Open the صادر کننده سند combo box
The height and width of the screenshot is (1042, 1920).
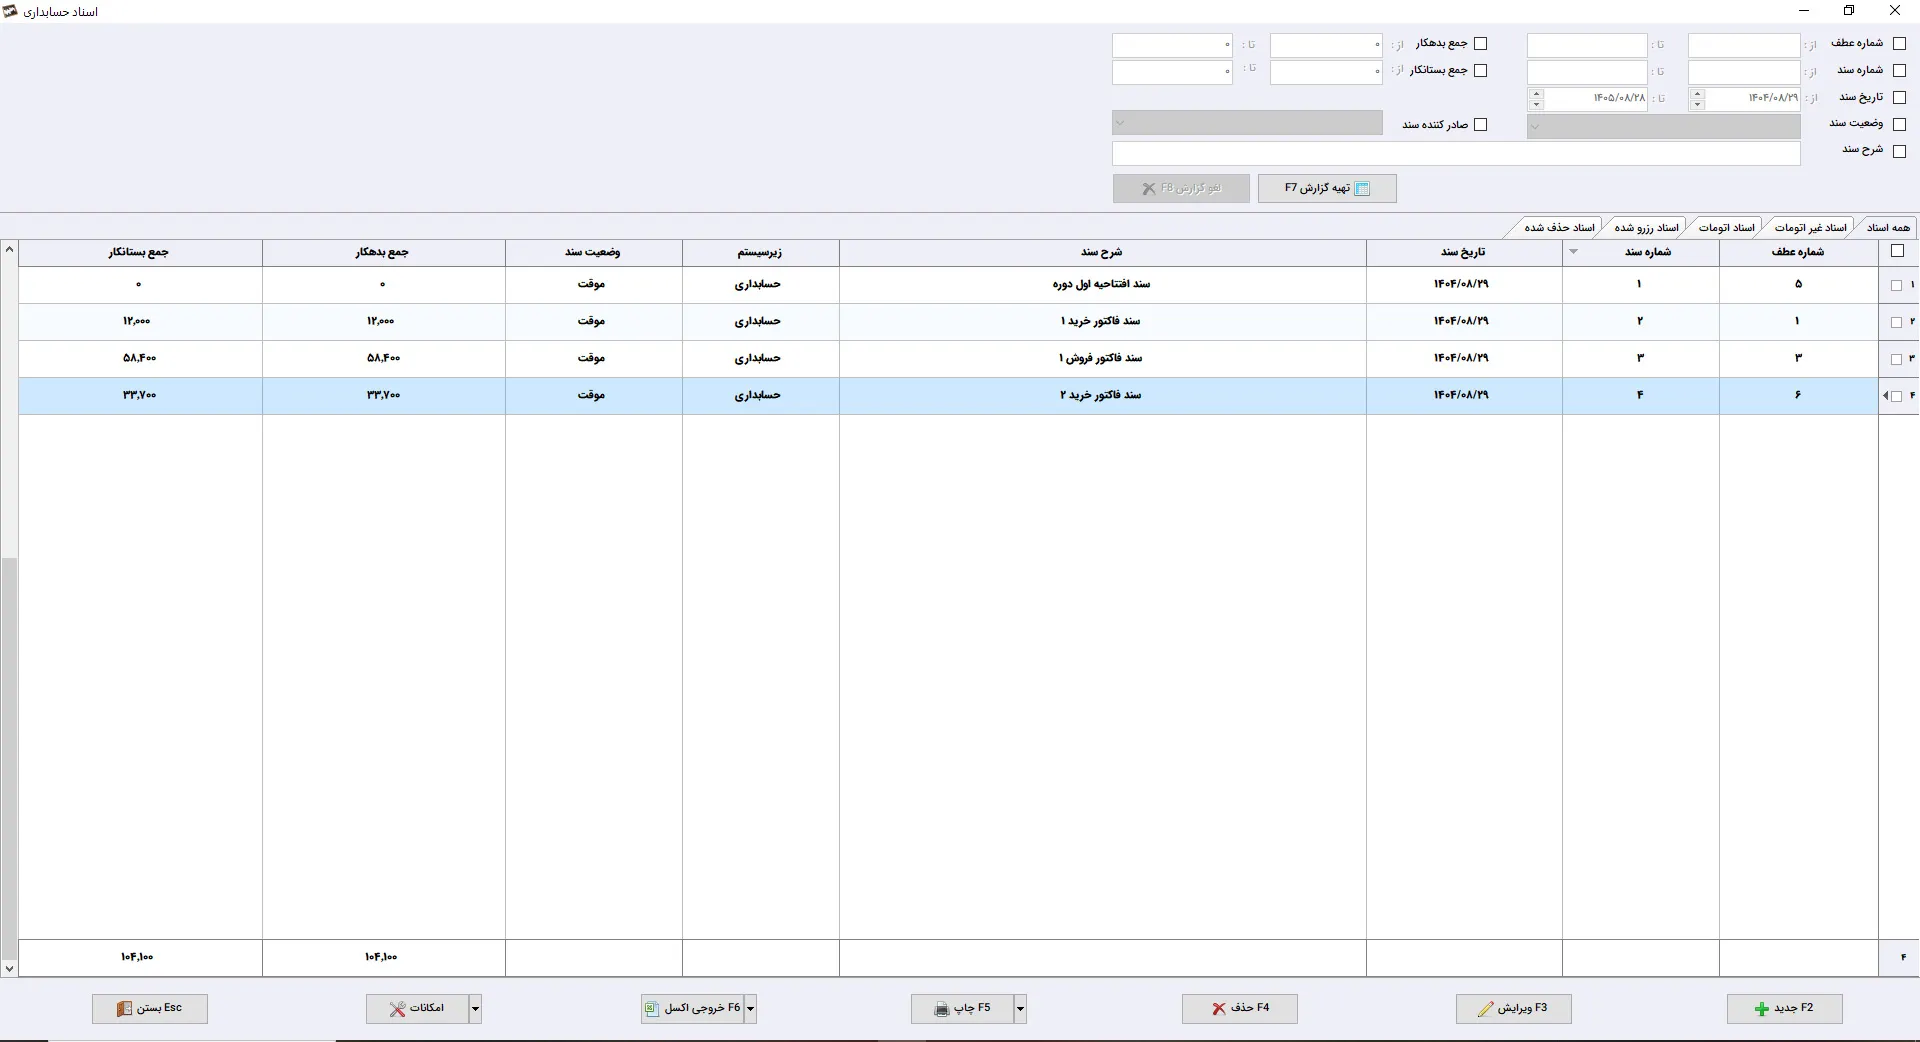pyautogui.click(x=1247, y=123)
